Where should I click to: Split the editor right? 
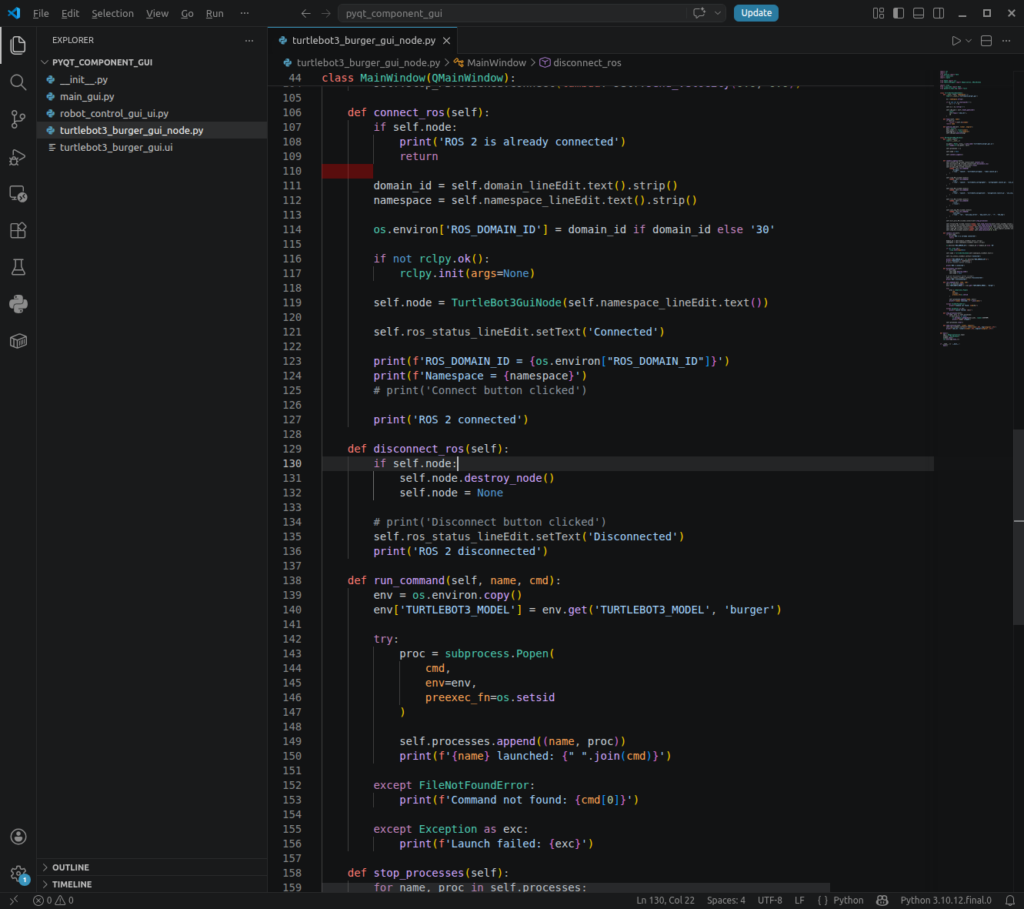(x=986, y=40)
